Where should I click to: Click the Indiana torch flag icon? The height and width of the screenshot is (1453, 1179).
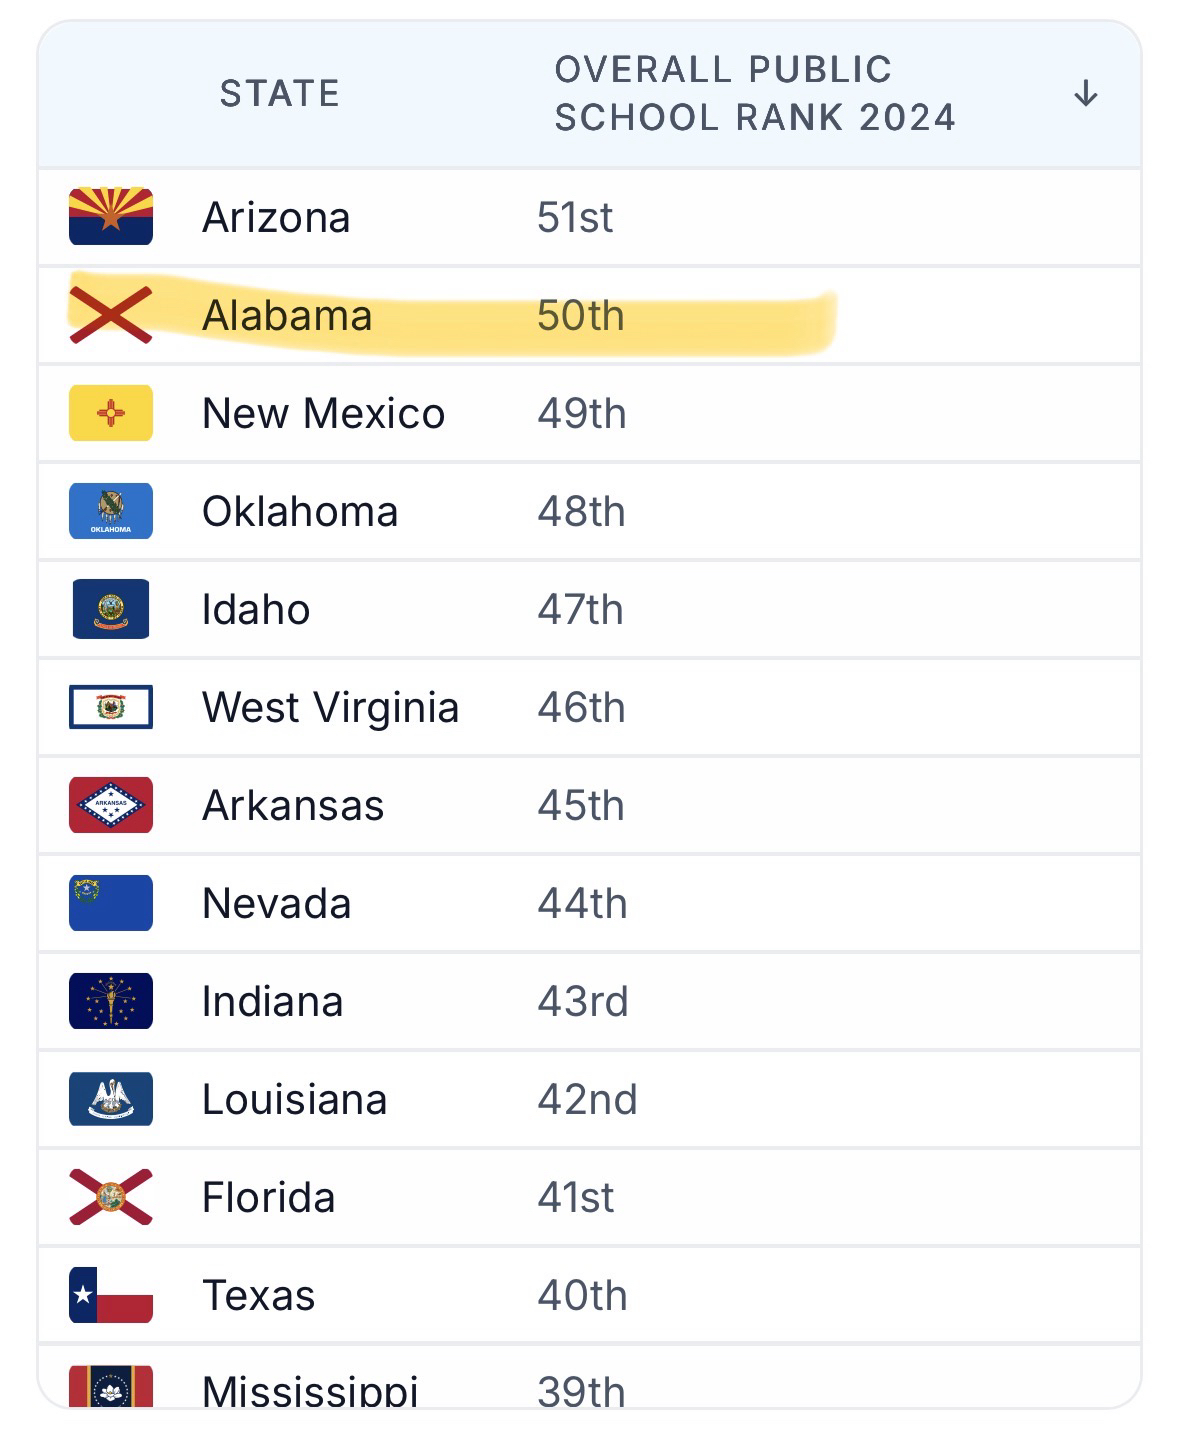click(110, 1001)
